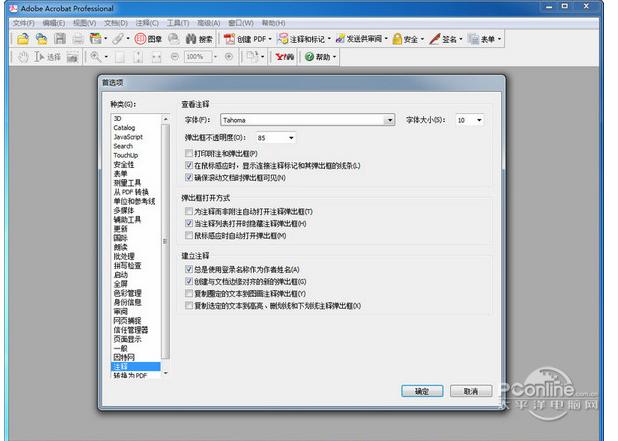Select the 选择 text selection tool

[47, 57]
